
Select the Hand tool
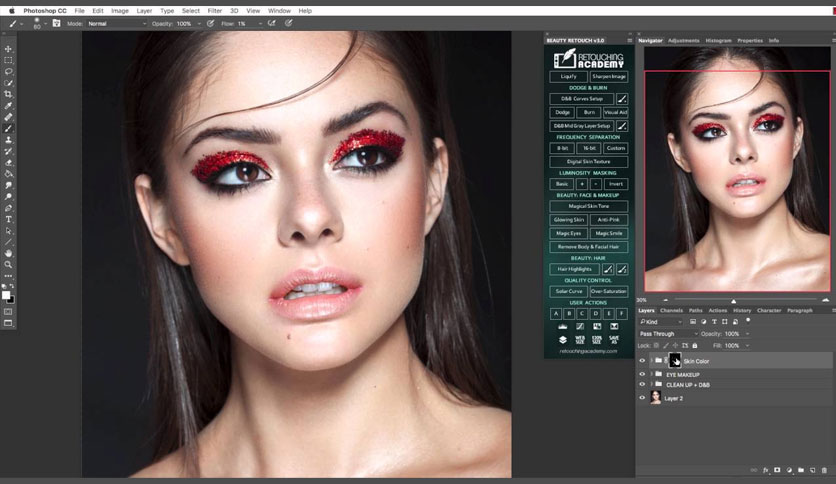pos(9,253)
